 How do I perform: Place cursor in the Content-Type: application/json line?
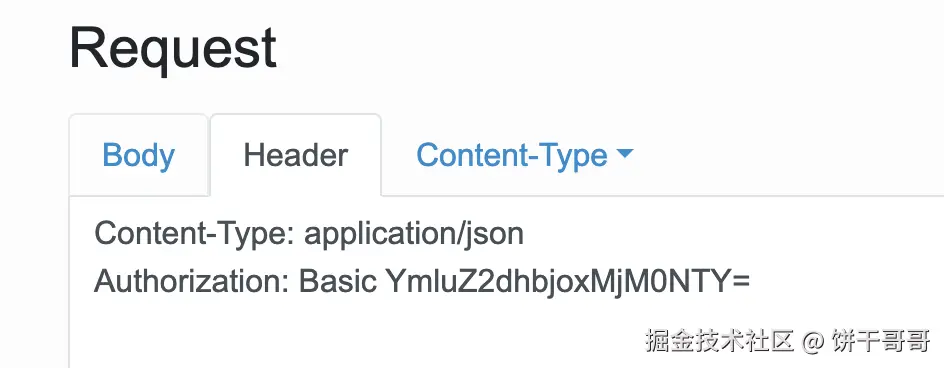[309, 234]
